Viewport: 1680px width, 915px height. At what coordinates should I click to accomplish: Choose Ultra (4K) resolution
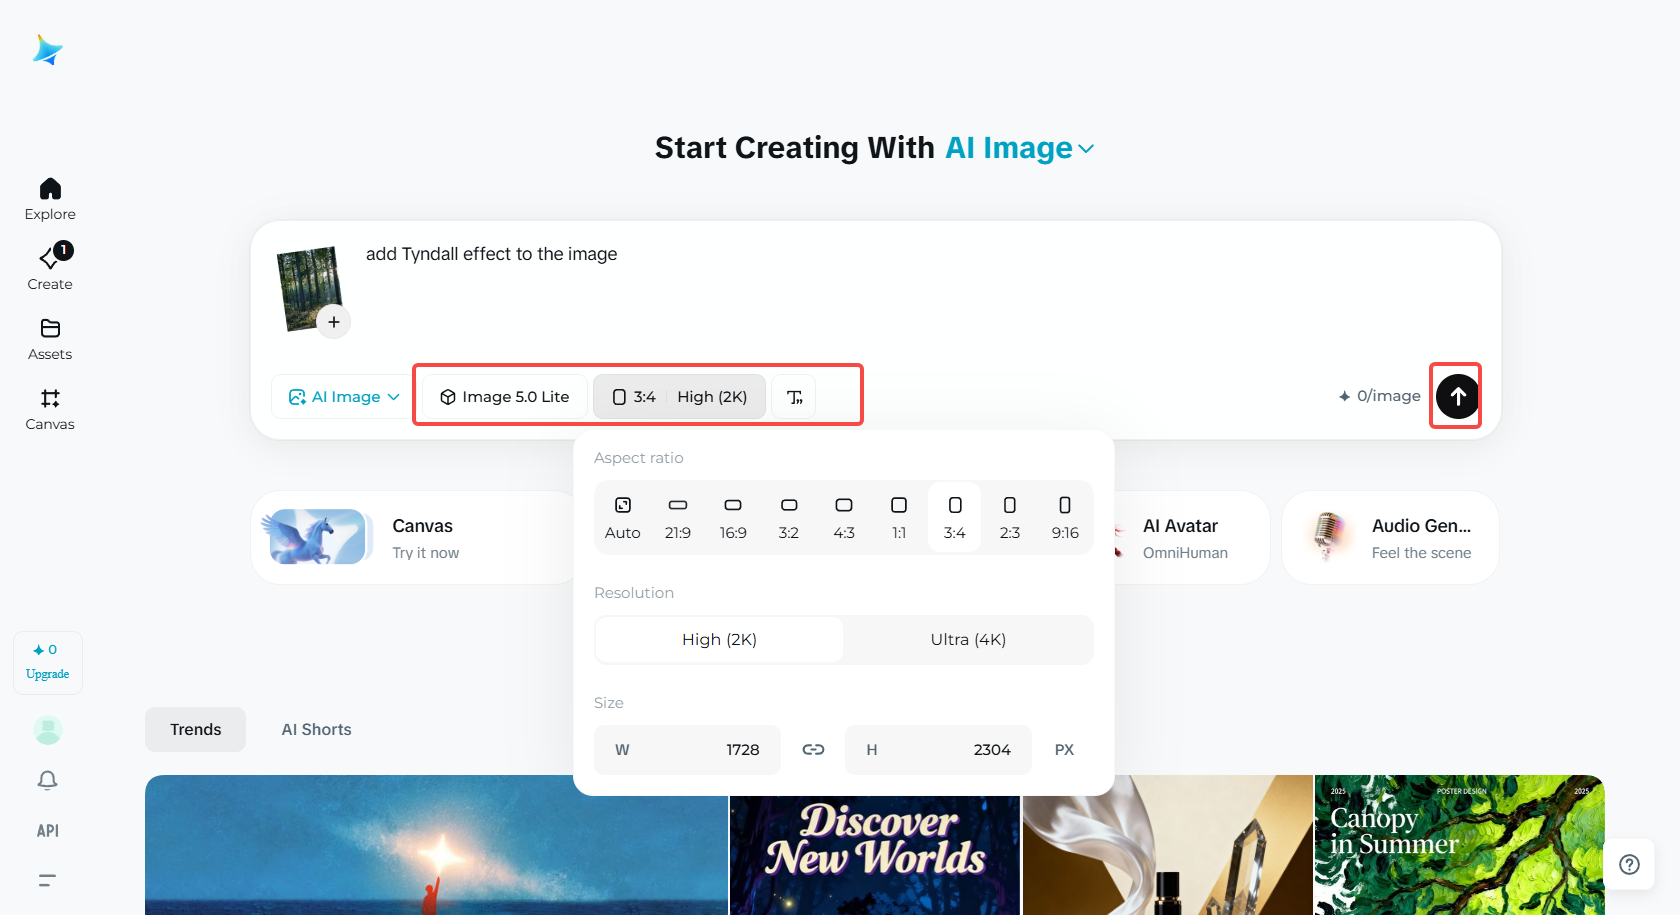(x=968, y=640)
